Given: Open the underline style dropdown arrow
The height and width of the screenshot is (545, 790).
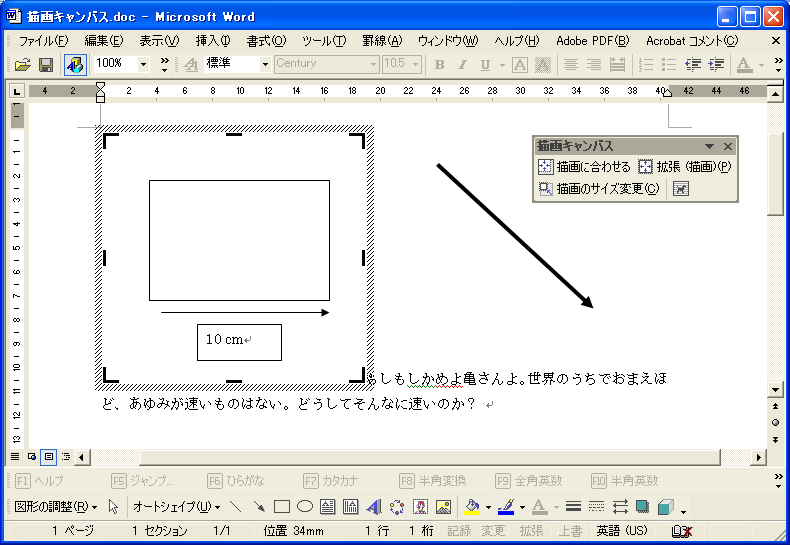Looking at the screenshot, I should [x=502, y=64].
